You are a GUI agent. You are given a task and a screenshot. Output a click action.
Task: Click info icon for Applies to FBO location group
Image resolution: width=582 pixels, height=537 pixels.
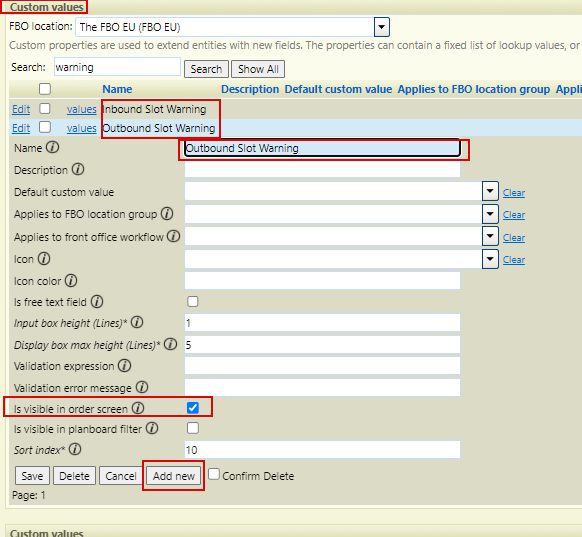(167, 214)
